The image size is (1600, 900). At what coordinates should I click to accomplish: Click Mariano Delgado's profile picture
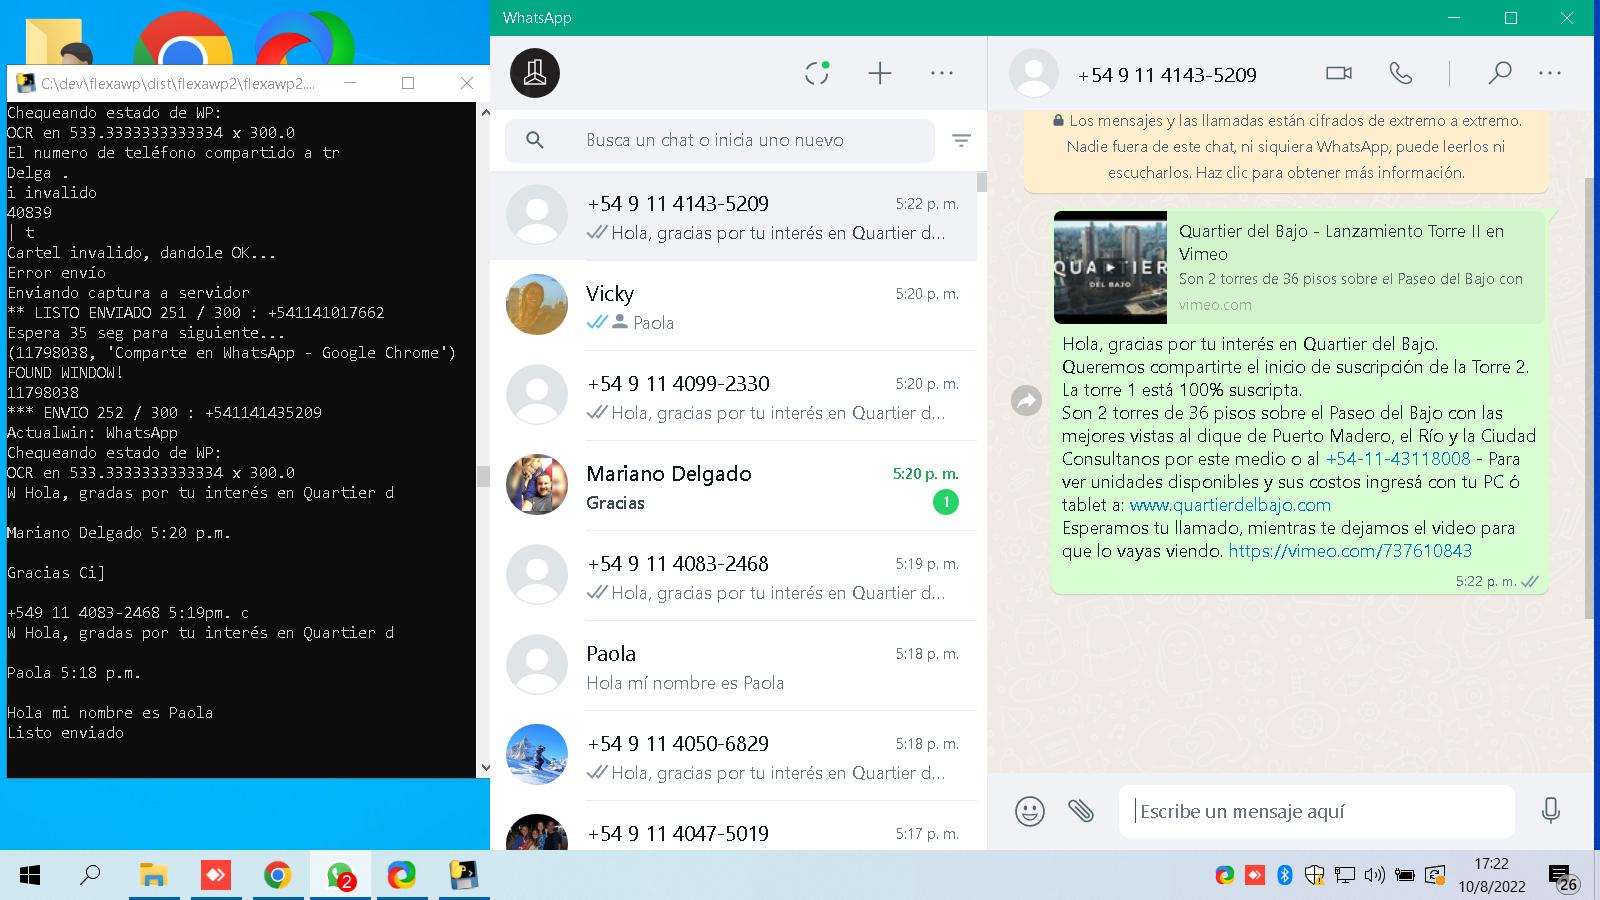coord(537,484)
